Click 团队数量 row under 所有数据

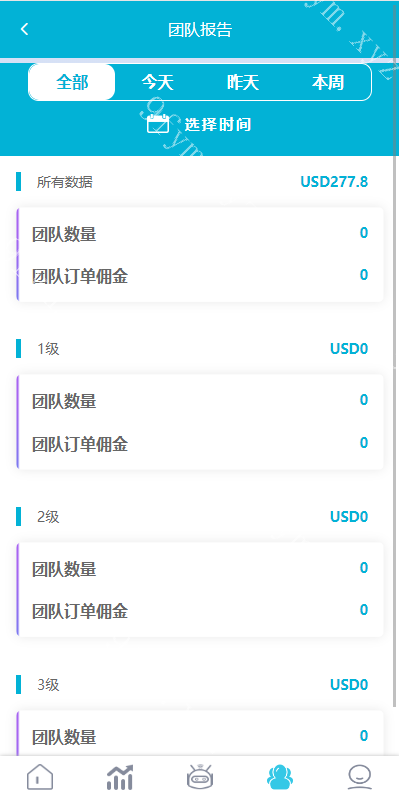[200, 234]
